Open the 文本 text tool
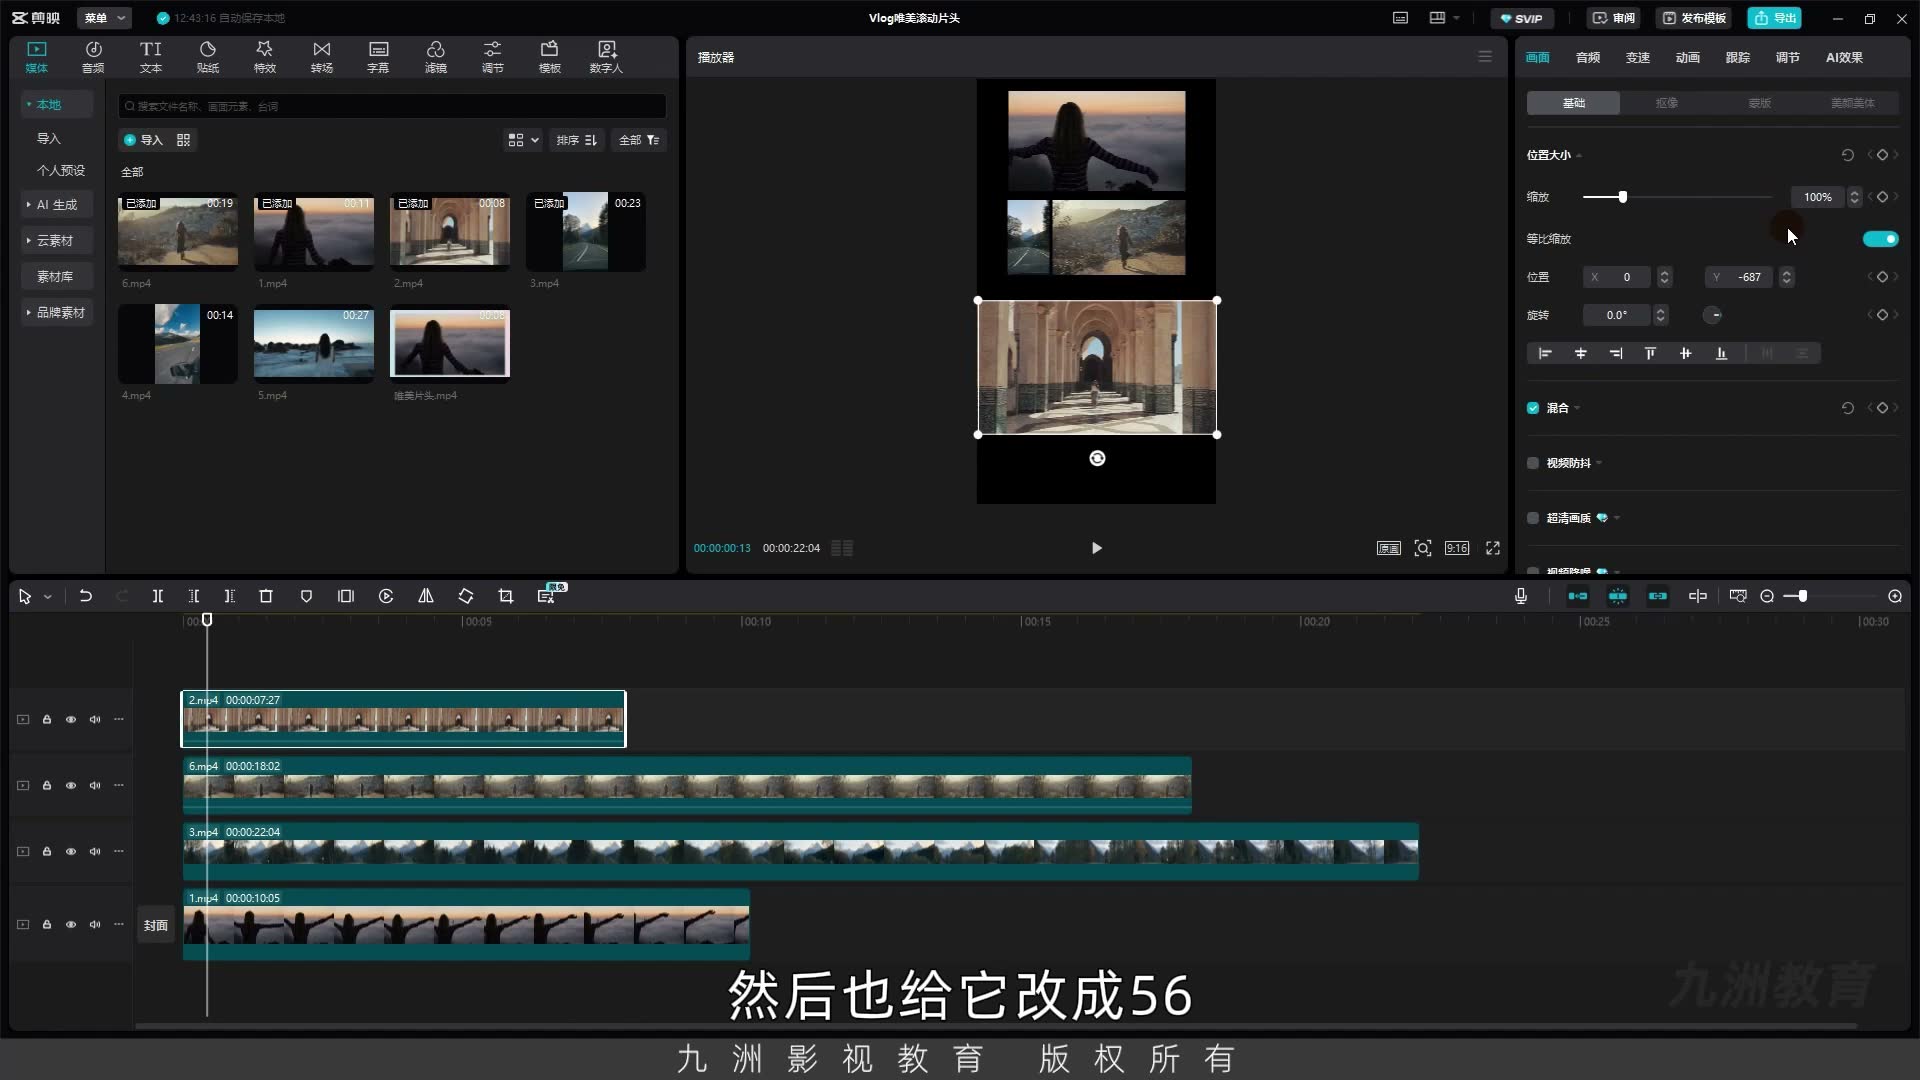This screenshot has height=1080, width=1920. pos(151,57)
